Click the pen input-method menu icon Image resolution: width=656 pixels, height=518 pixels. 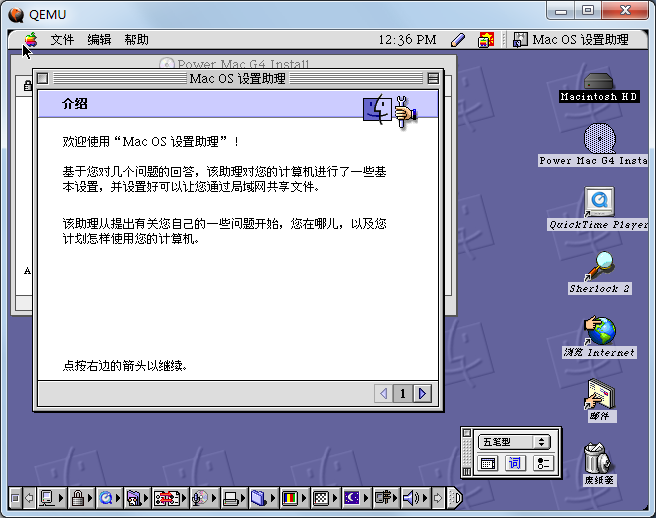click(458, 40)
